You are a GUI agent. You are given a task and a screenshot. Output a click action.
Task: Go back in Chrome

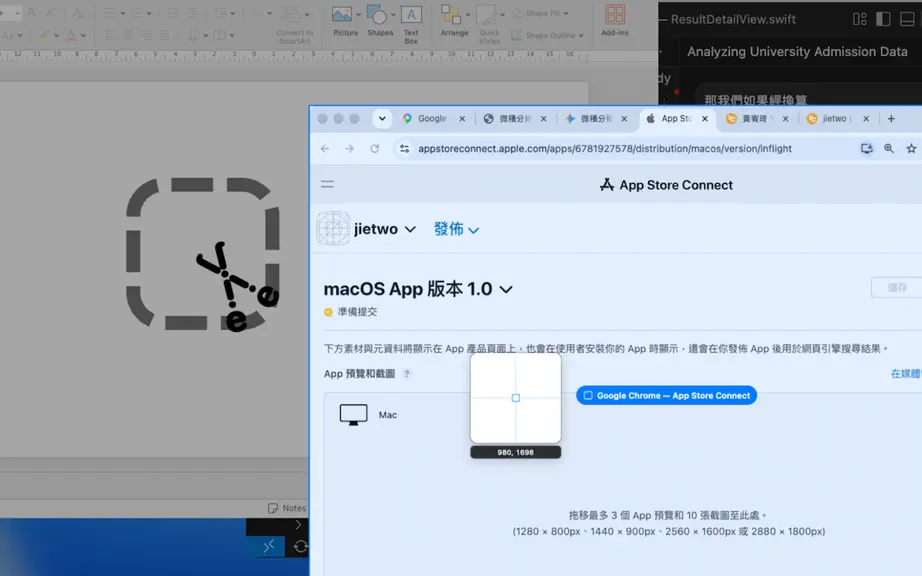pos(325,149)
